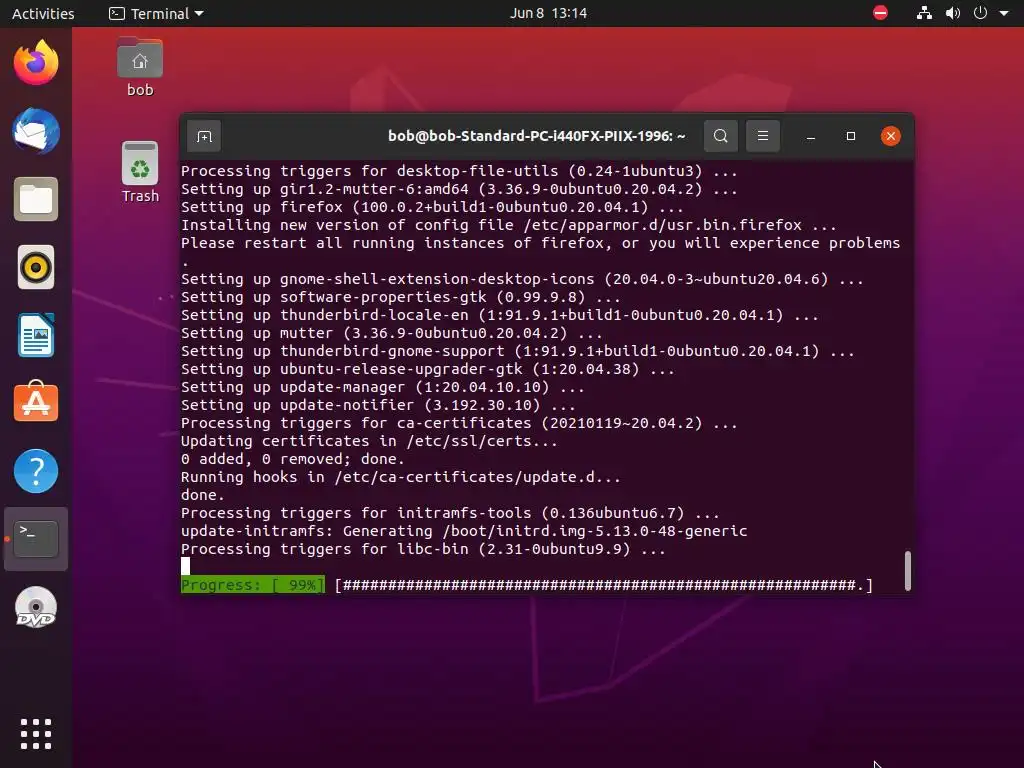This screenshot has width=1024, height=768.
Task: Click the terminal scrollbar handle
Action: [x=908, y=571]
